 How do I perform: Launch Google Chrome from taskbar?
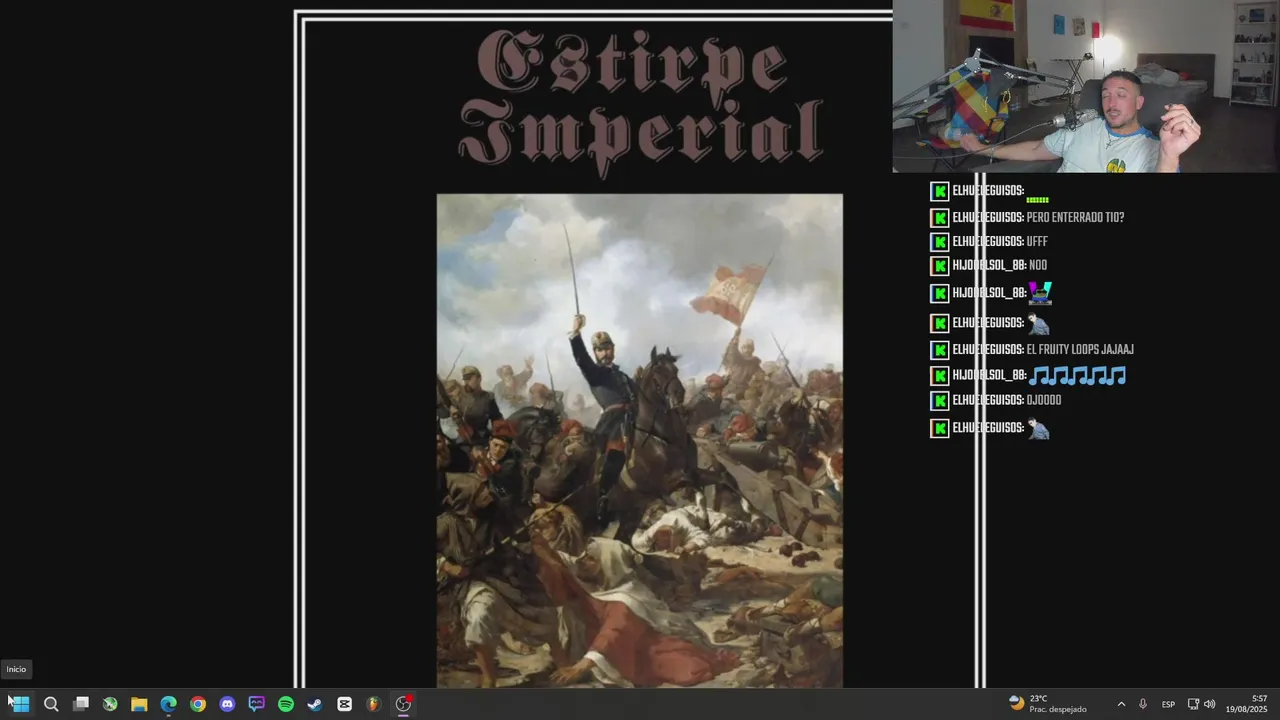pyautogui.click(x=198, y=704)
